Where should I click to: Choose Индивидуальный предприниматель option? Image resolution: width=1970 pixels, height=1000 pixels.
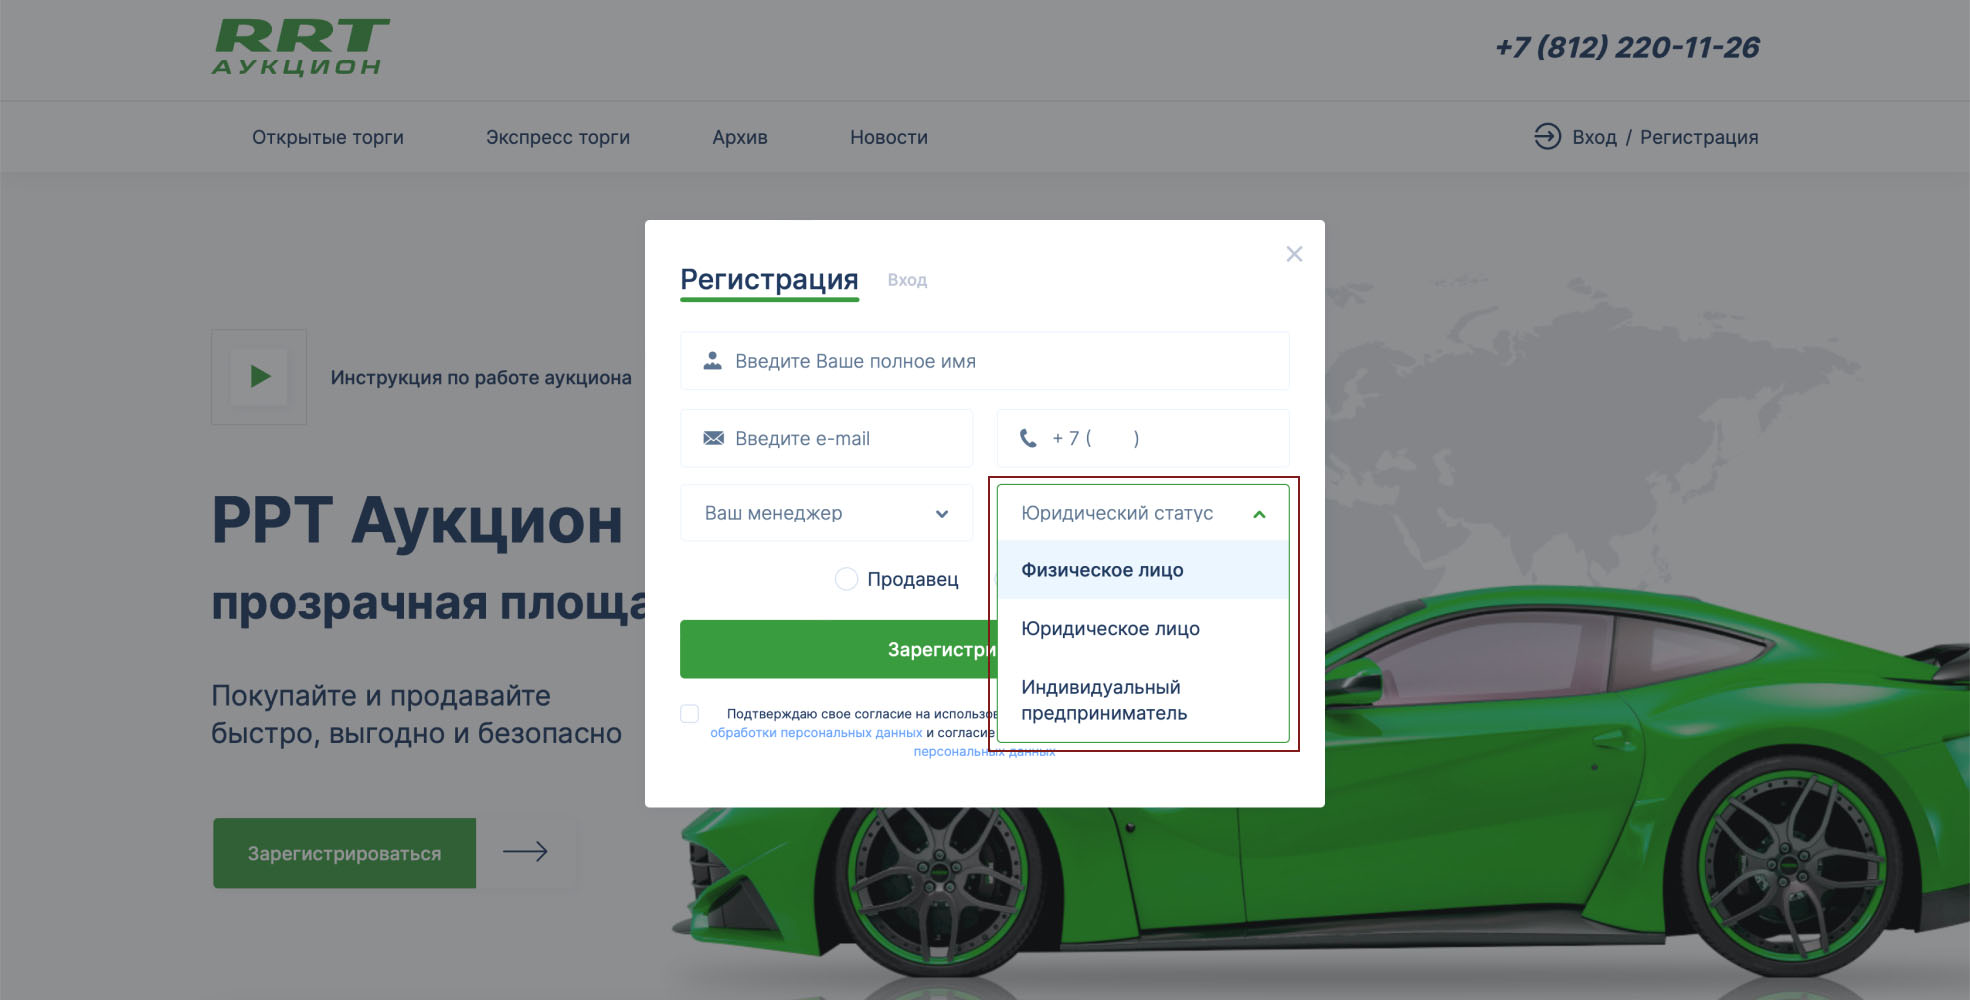click(x=1143, y=700)
